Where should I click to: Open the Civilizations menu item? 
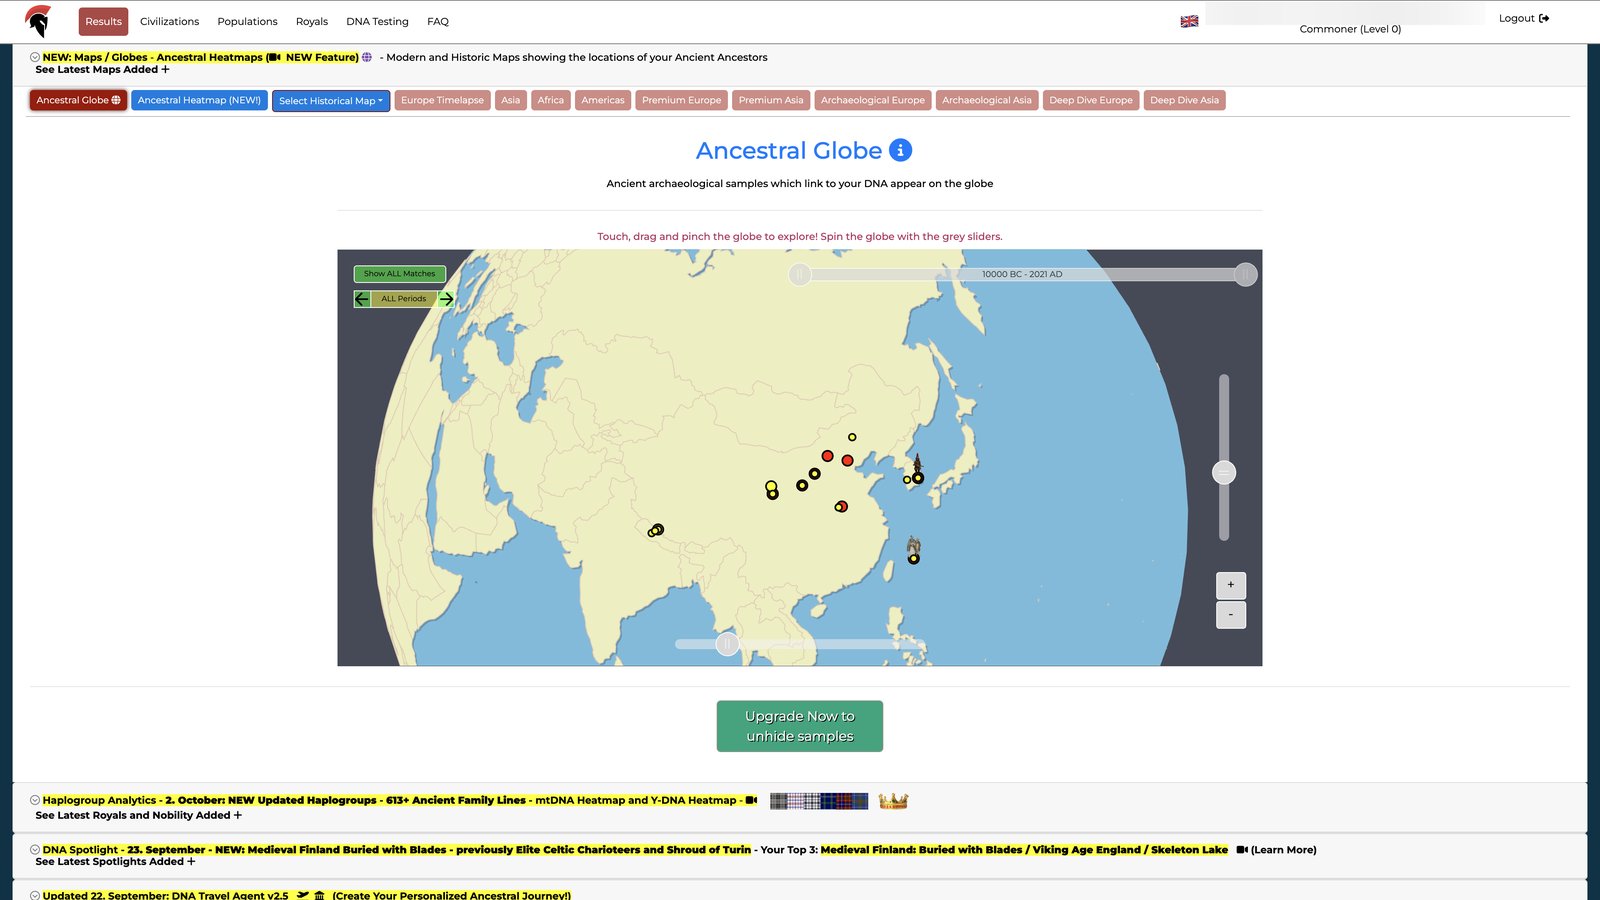tap(169, 21)
